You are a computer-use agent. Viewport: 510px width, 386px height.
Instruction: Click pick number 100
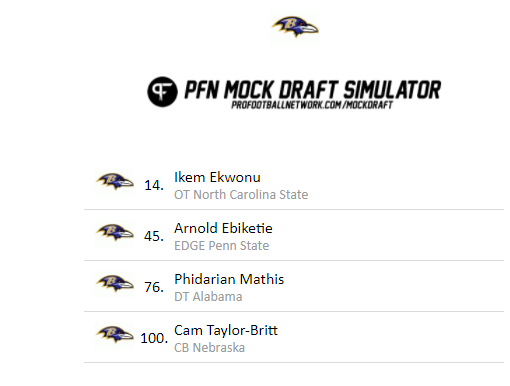coord(154,338)
